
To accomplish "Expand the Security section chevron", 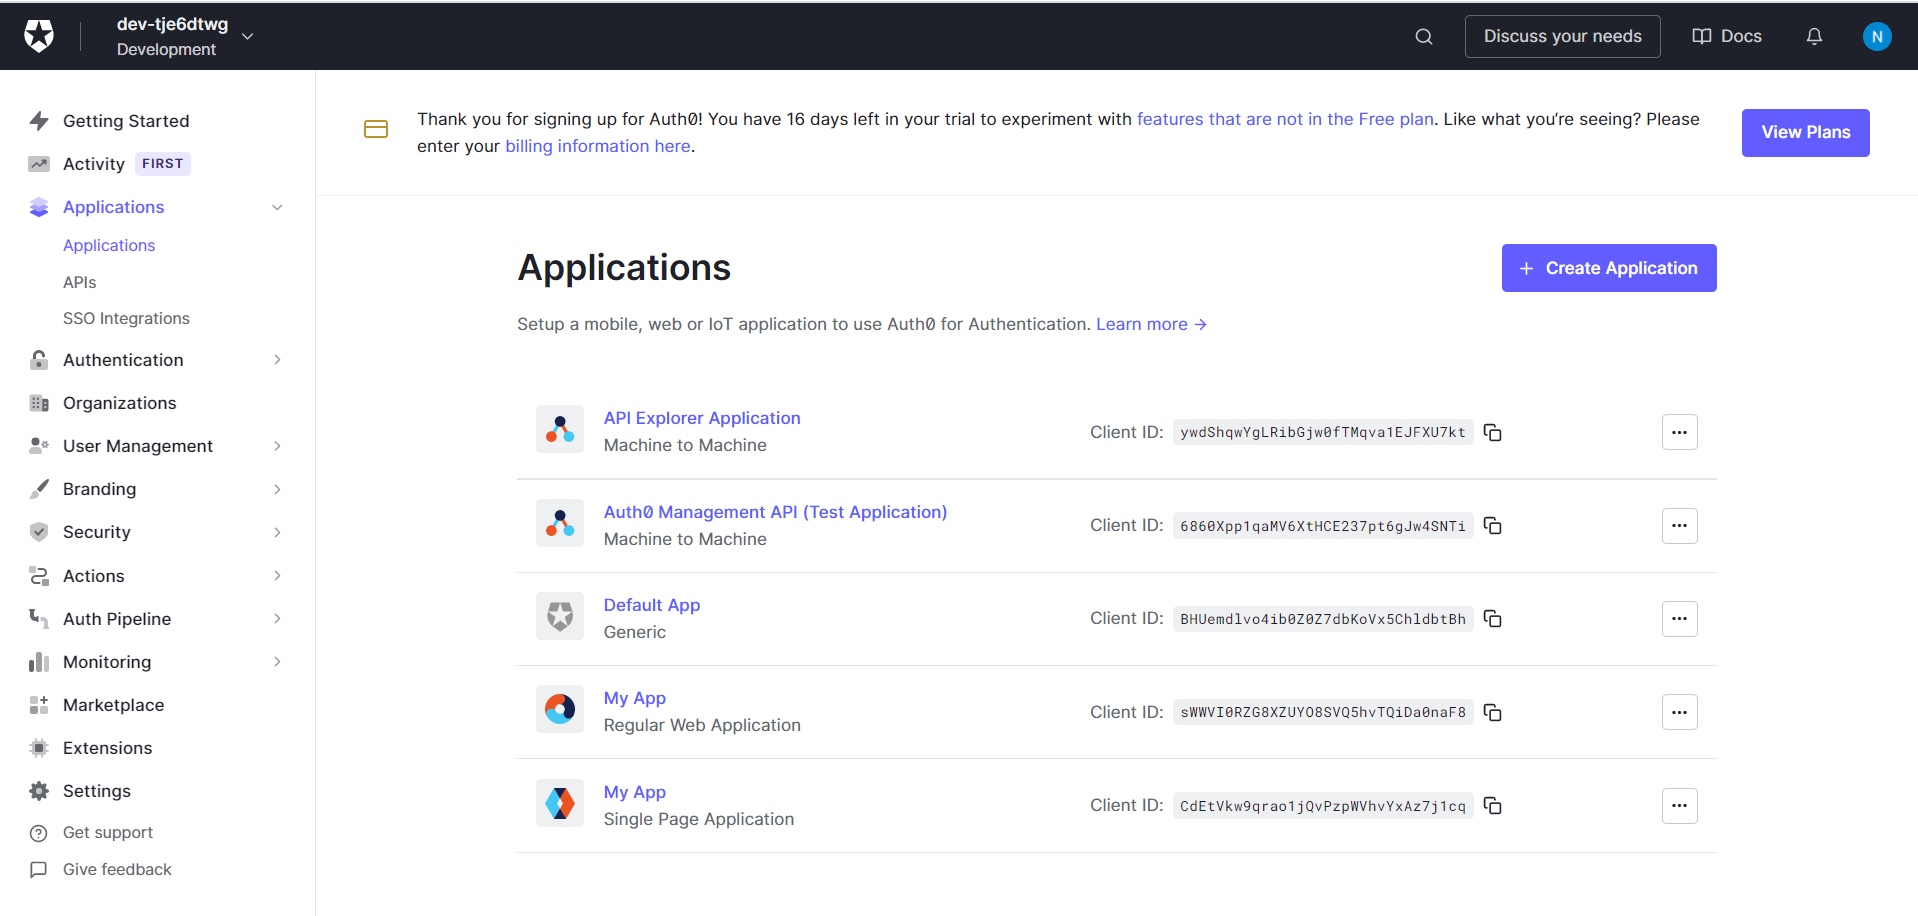I will pos(277,532).
